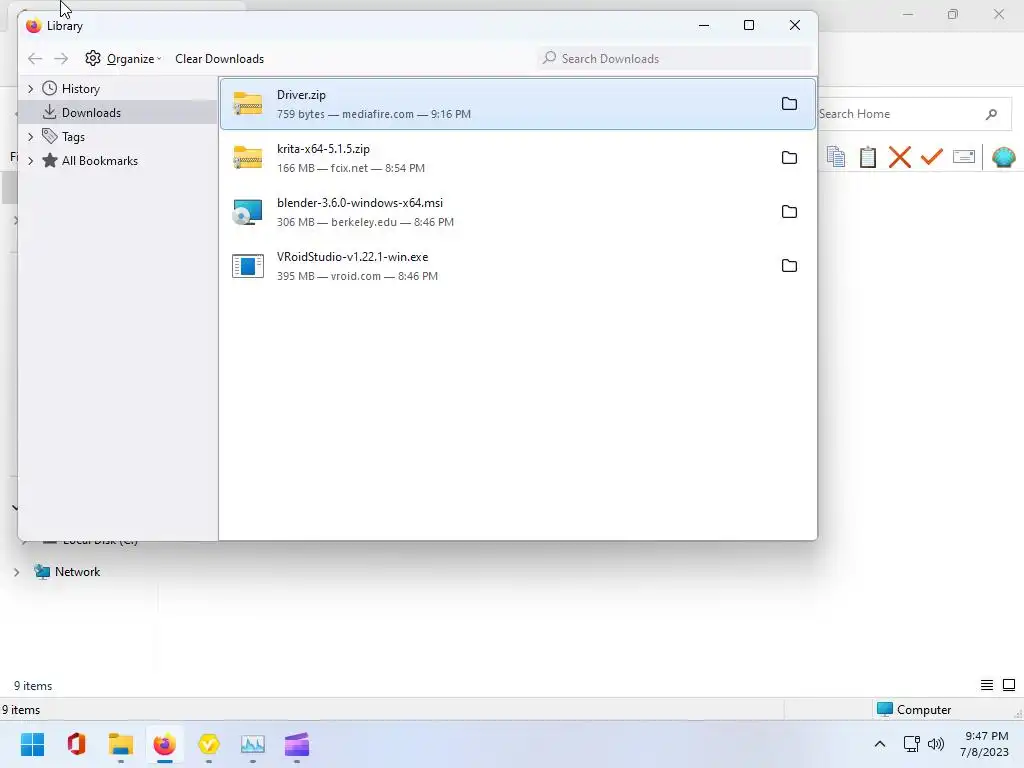Click the blender msi installer icon
1024x768 pixels.
[x=248, y=212]
